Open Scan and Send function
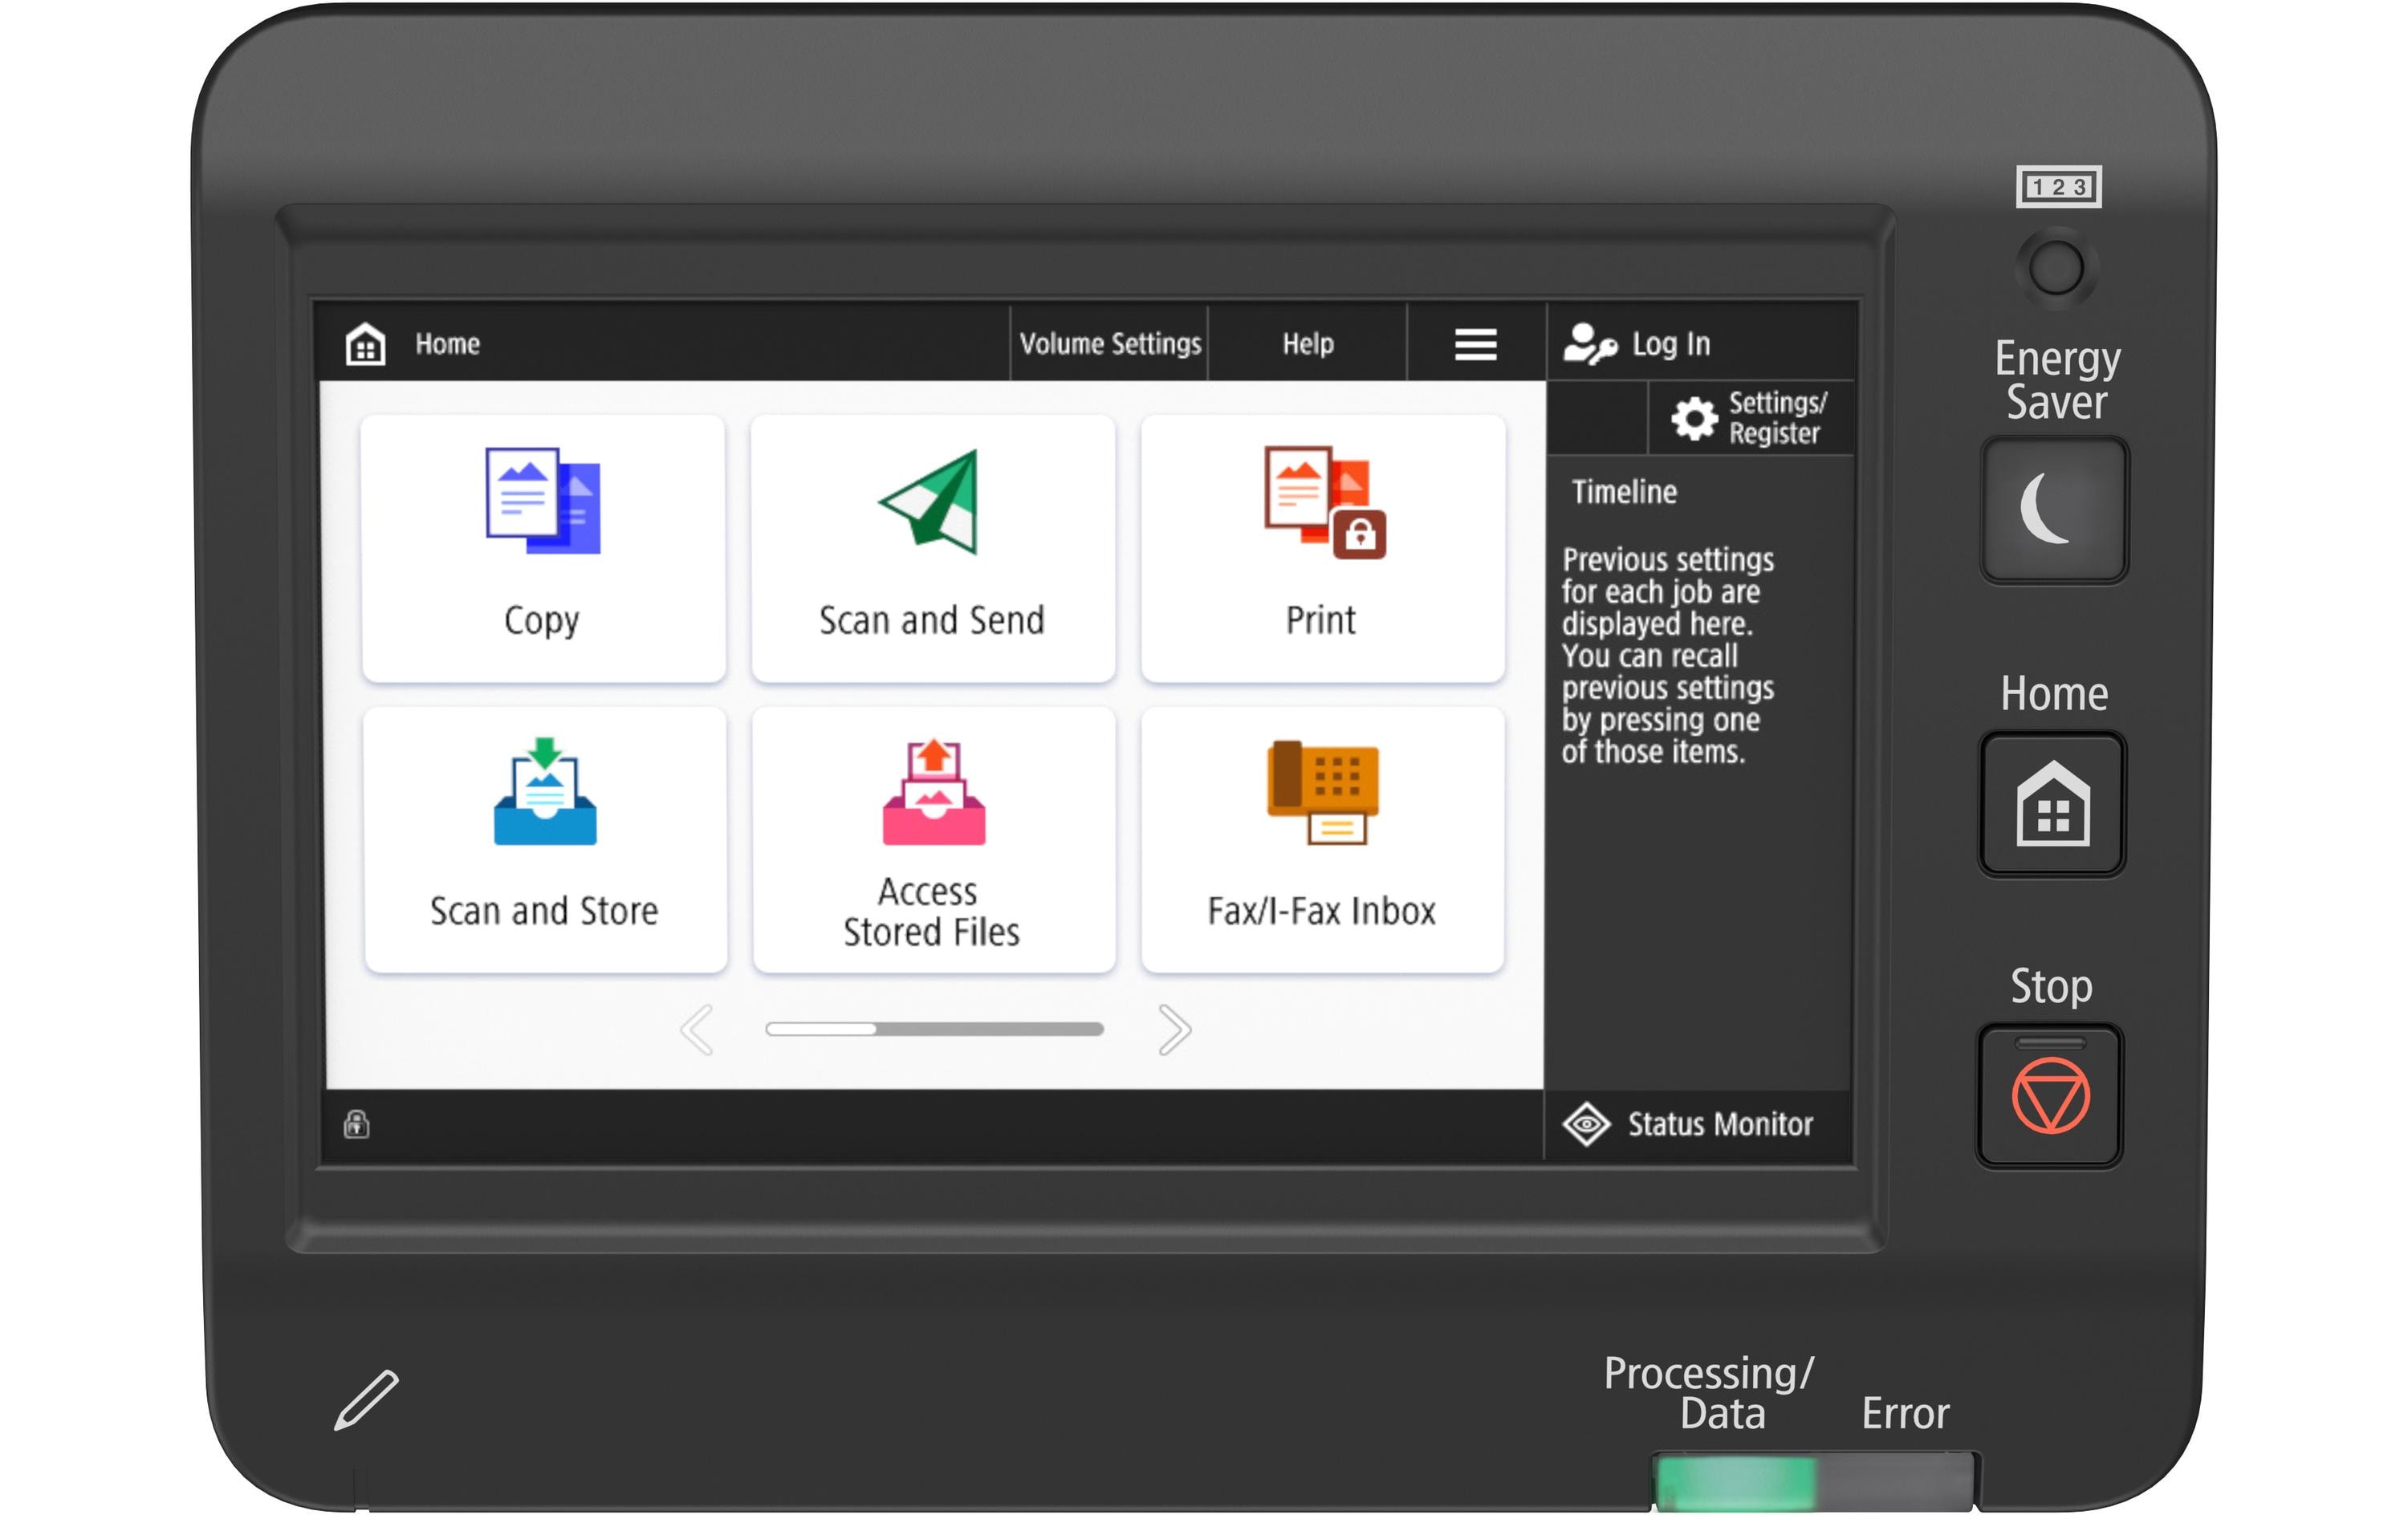The width and height of the screenshot is (2408, 1515). point(932,548)
